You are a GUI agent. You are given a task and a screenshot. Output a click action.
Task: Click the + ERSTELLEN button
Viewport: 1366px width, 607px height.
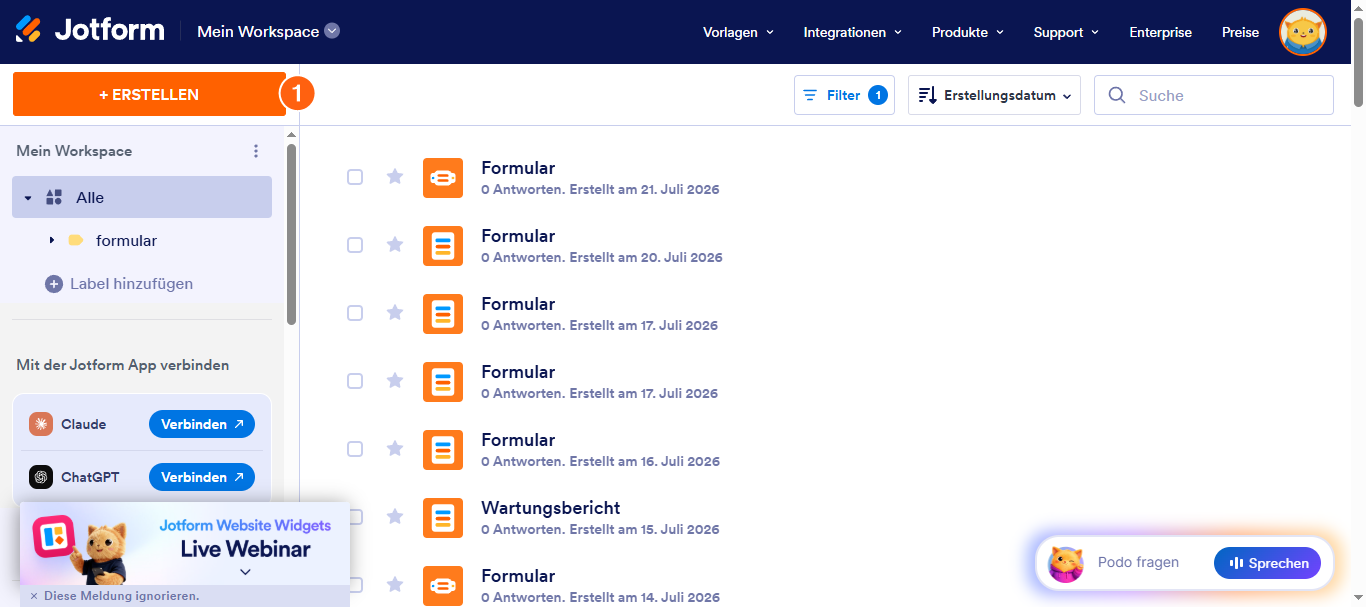pos(149,94)
